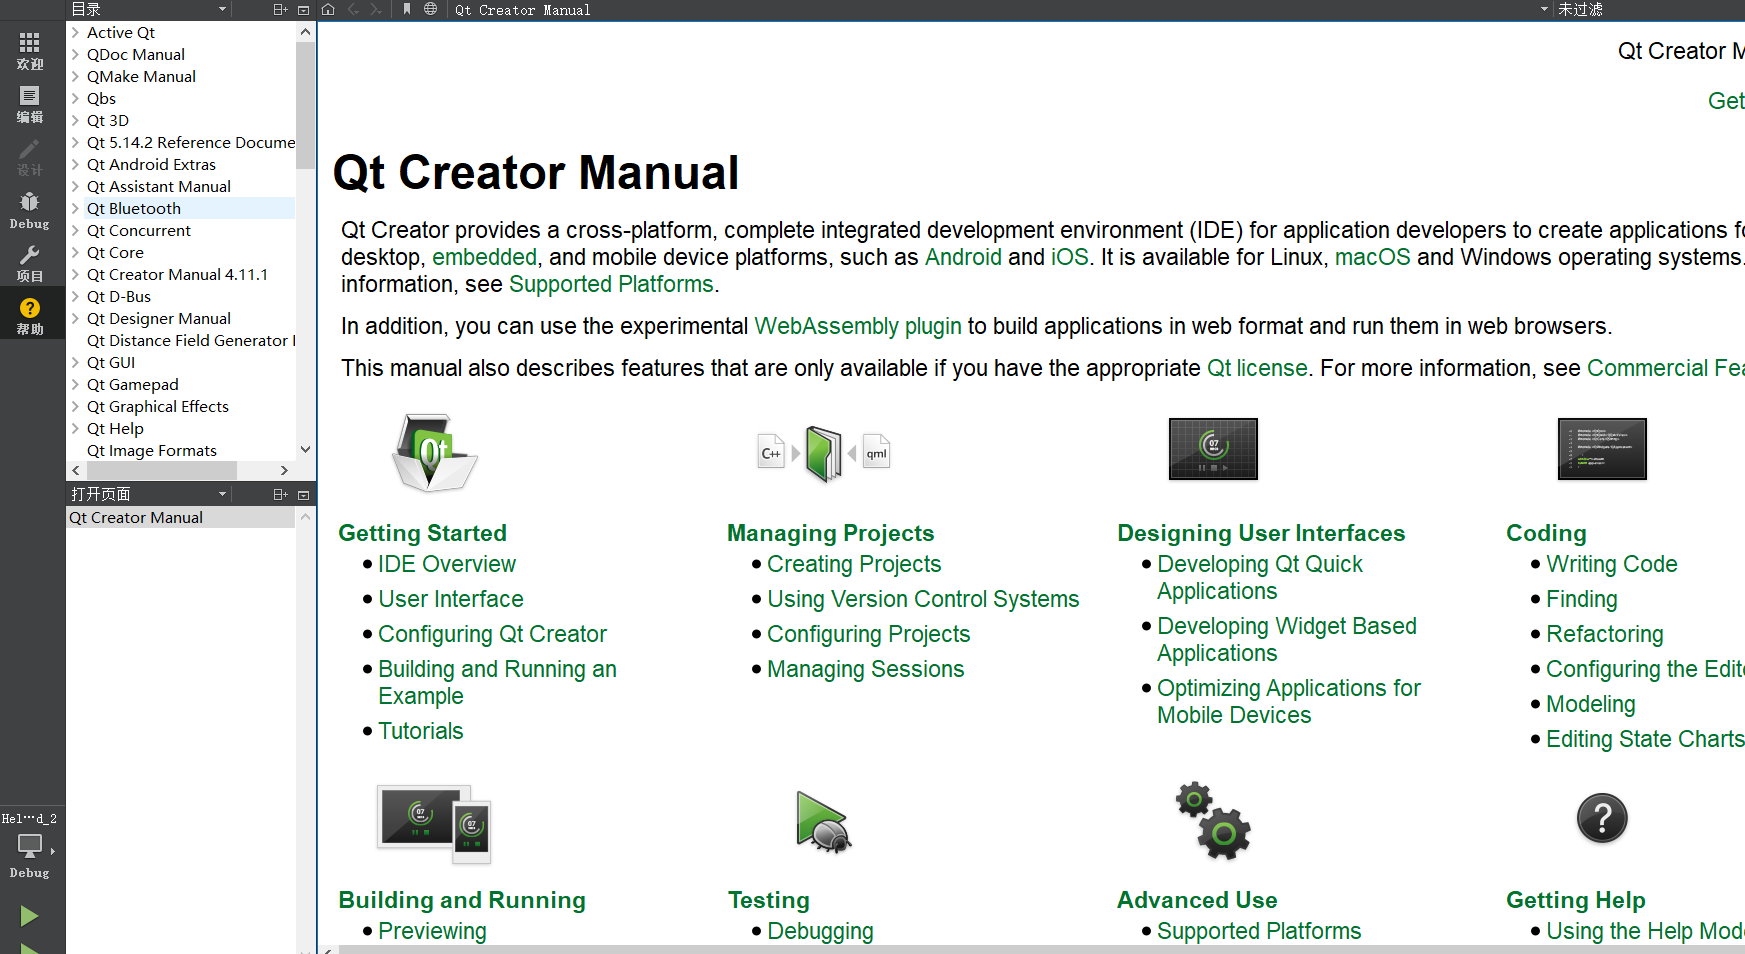Expand the Qt Designer Manual node
Viewport: 1745px width, 954px height.
75,318
